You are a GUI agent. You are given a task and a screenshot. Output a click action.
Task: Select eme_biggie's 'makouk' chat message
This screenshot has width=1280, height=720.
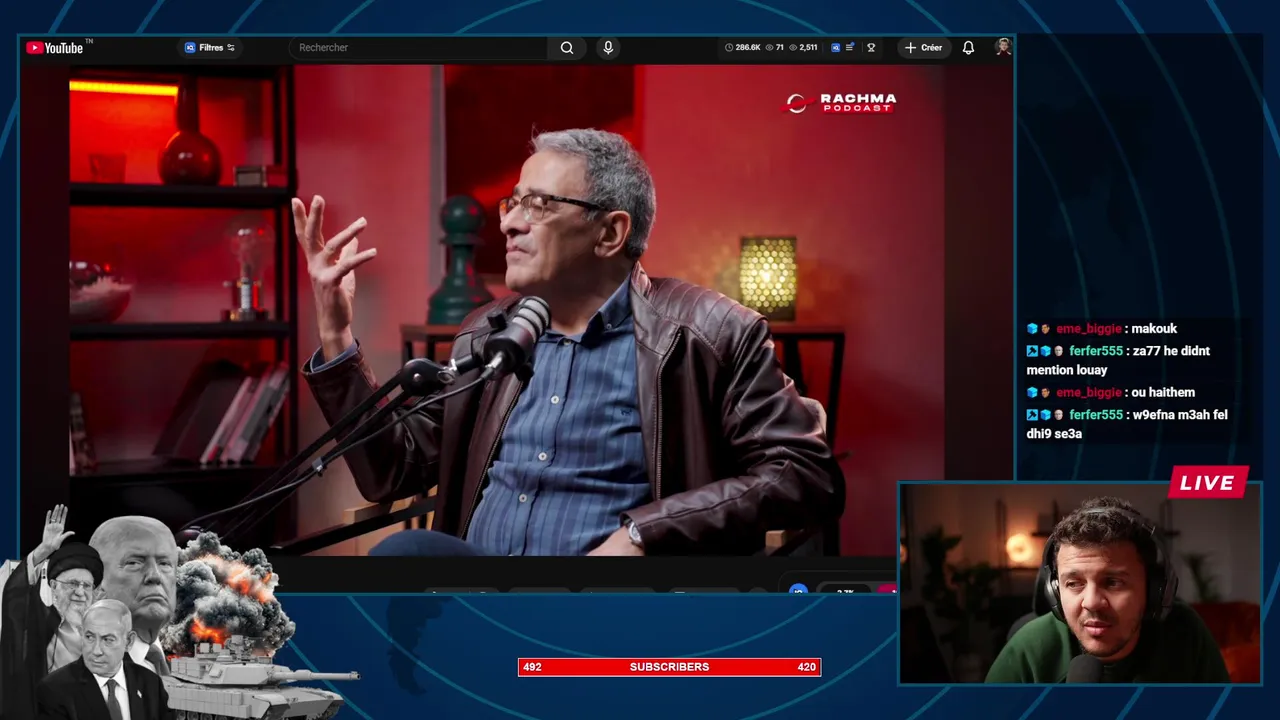pos(1102,329)
